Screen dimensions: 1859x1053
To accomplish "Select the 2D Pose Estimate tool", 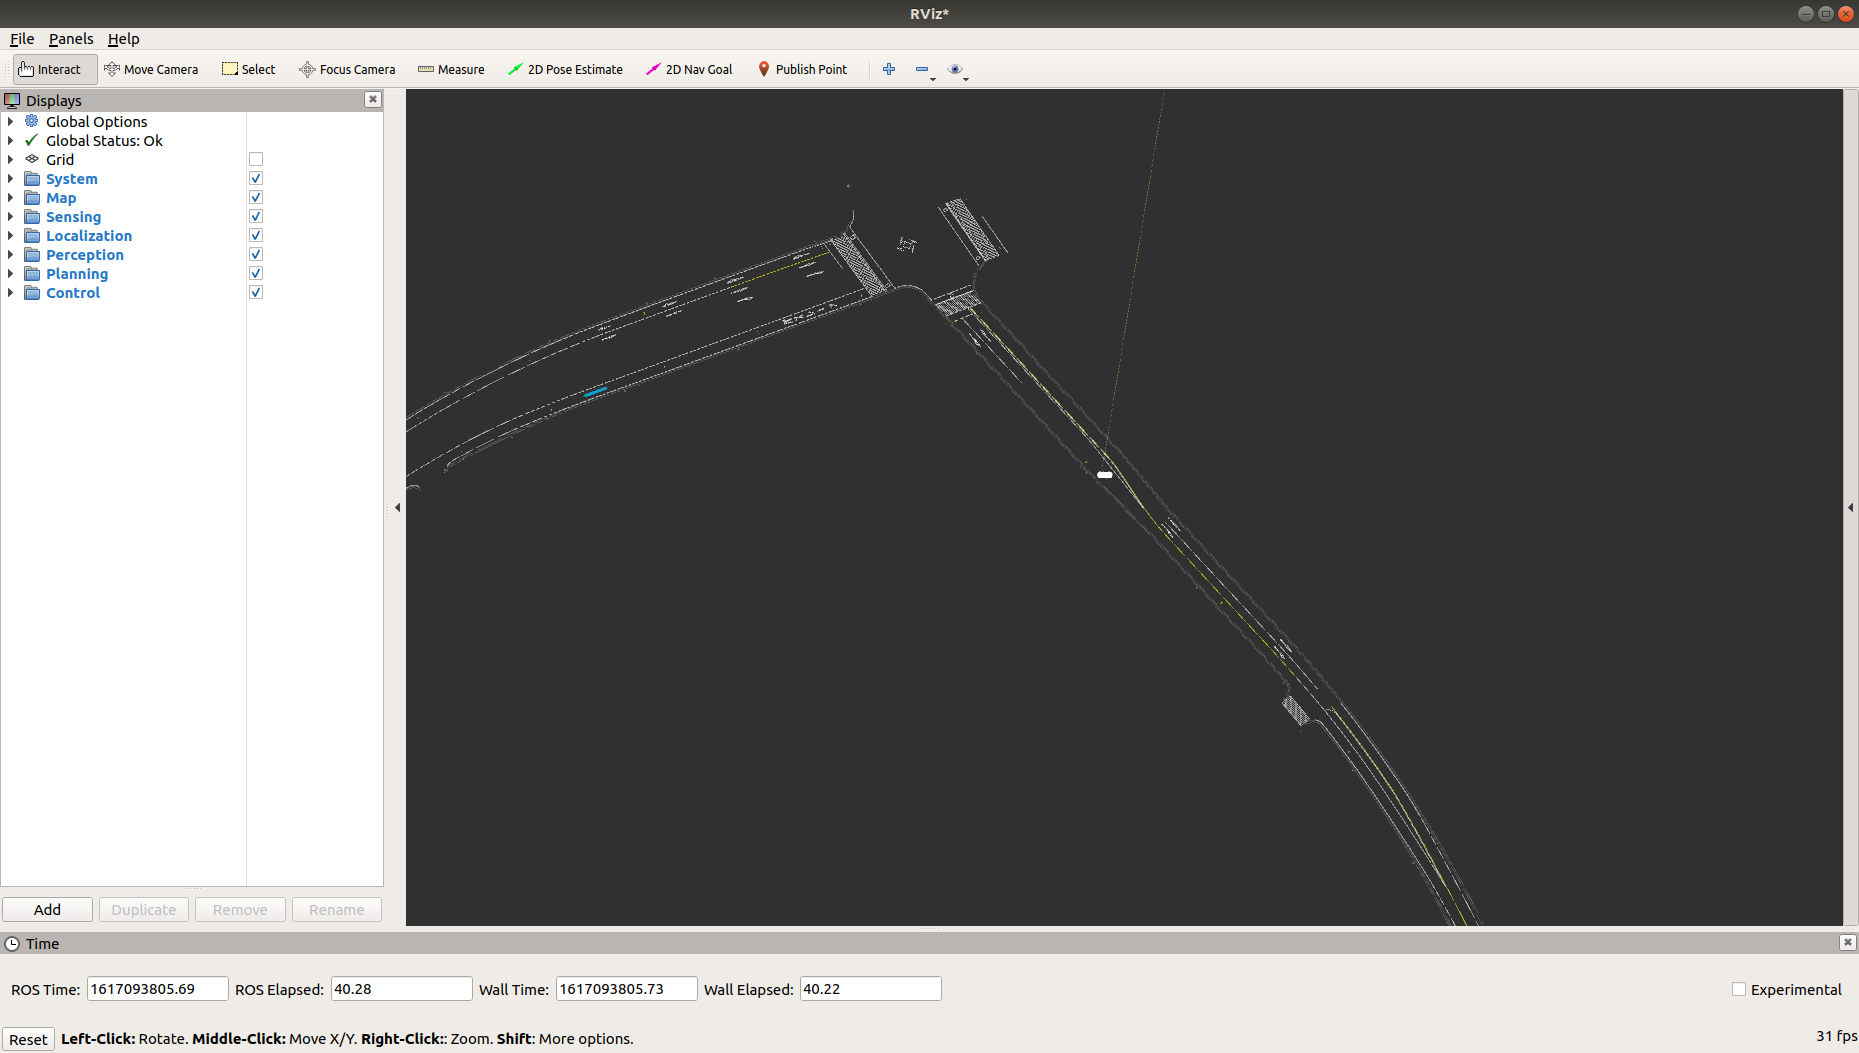I will 565,69.
